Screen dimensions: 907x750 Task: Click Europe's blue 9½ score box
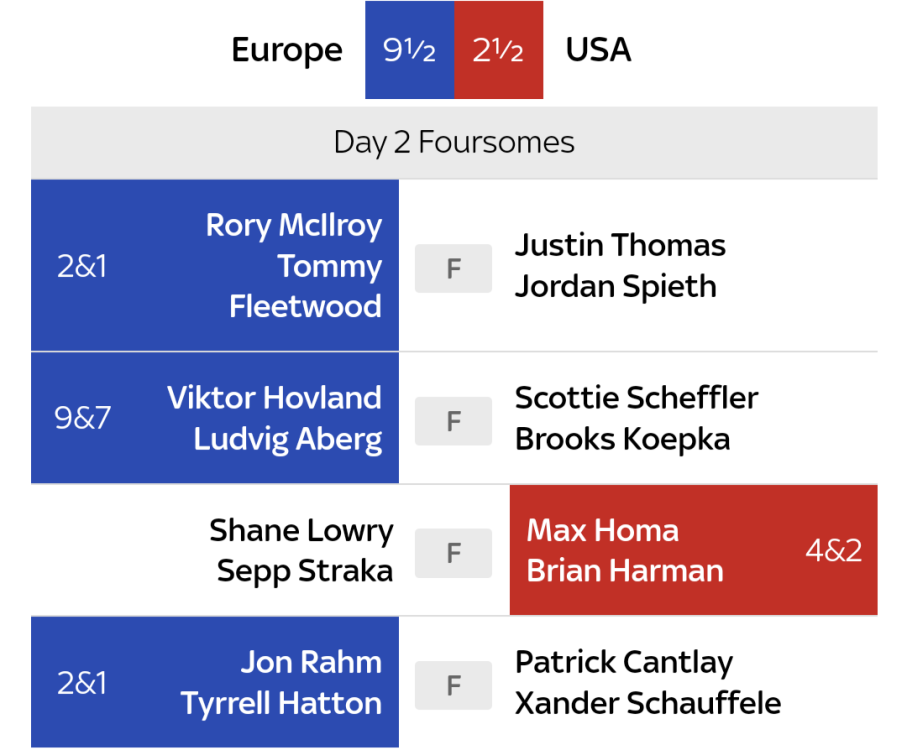409,50
